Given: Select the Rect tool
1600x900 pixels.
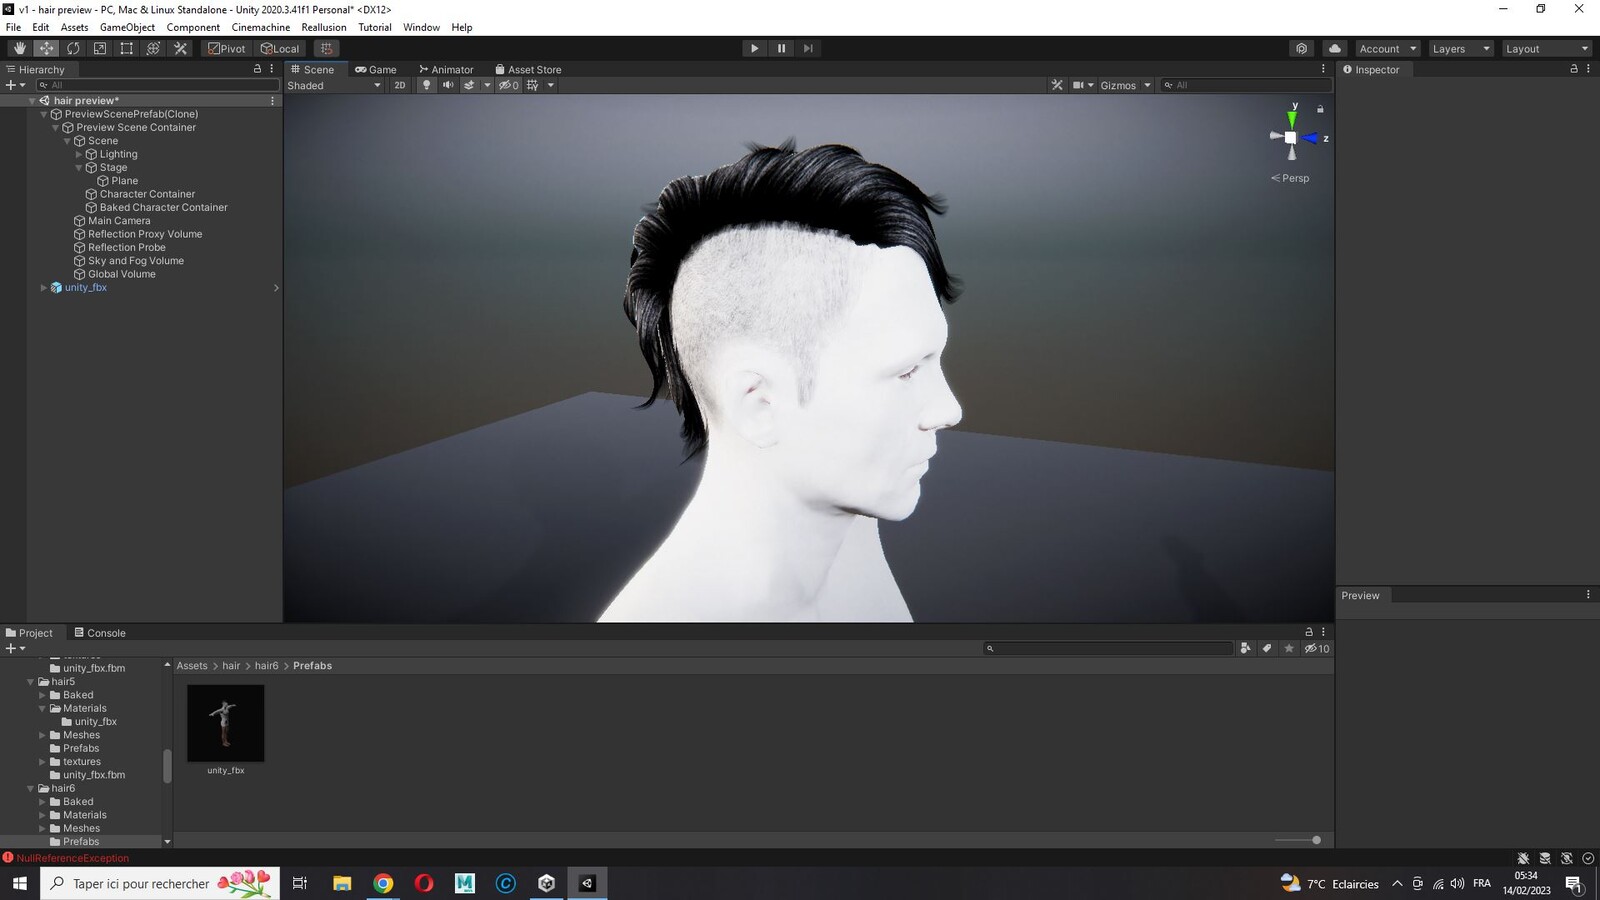Looking at the screenshot, I should point(127,48).
